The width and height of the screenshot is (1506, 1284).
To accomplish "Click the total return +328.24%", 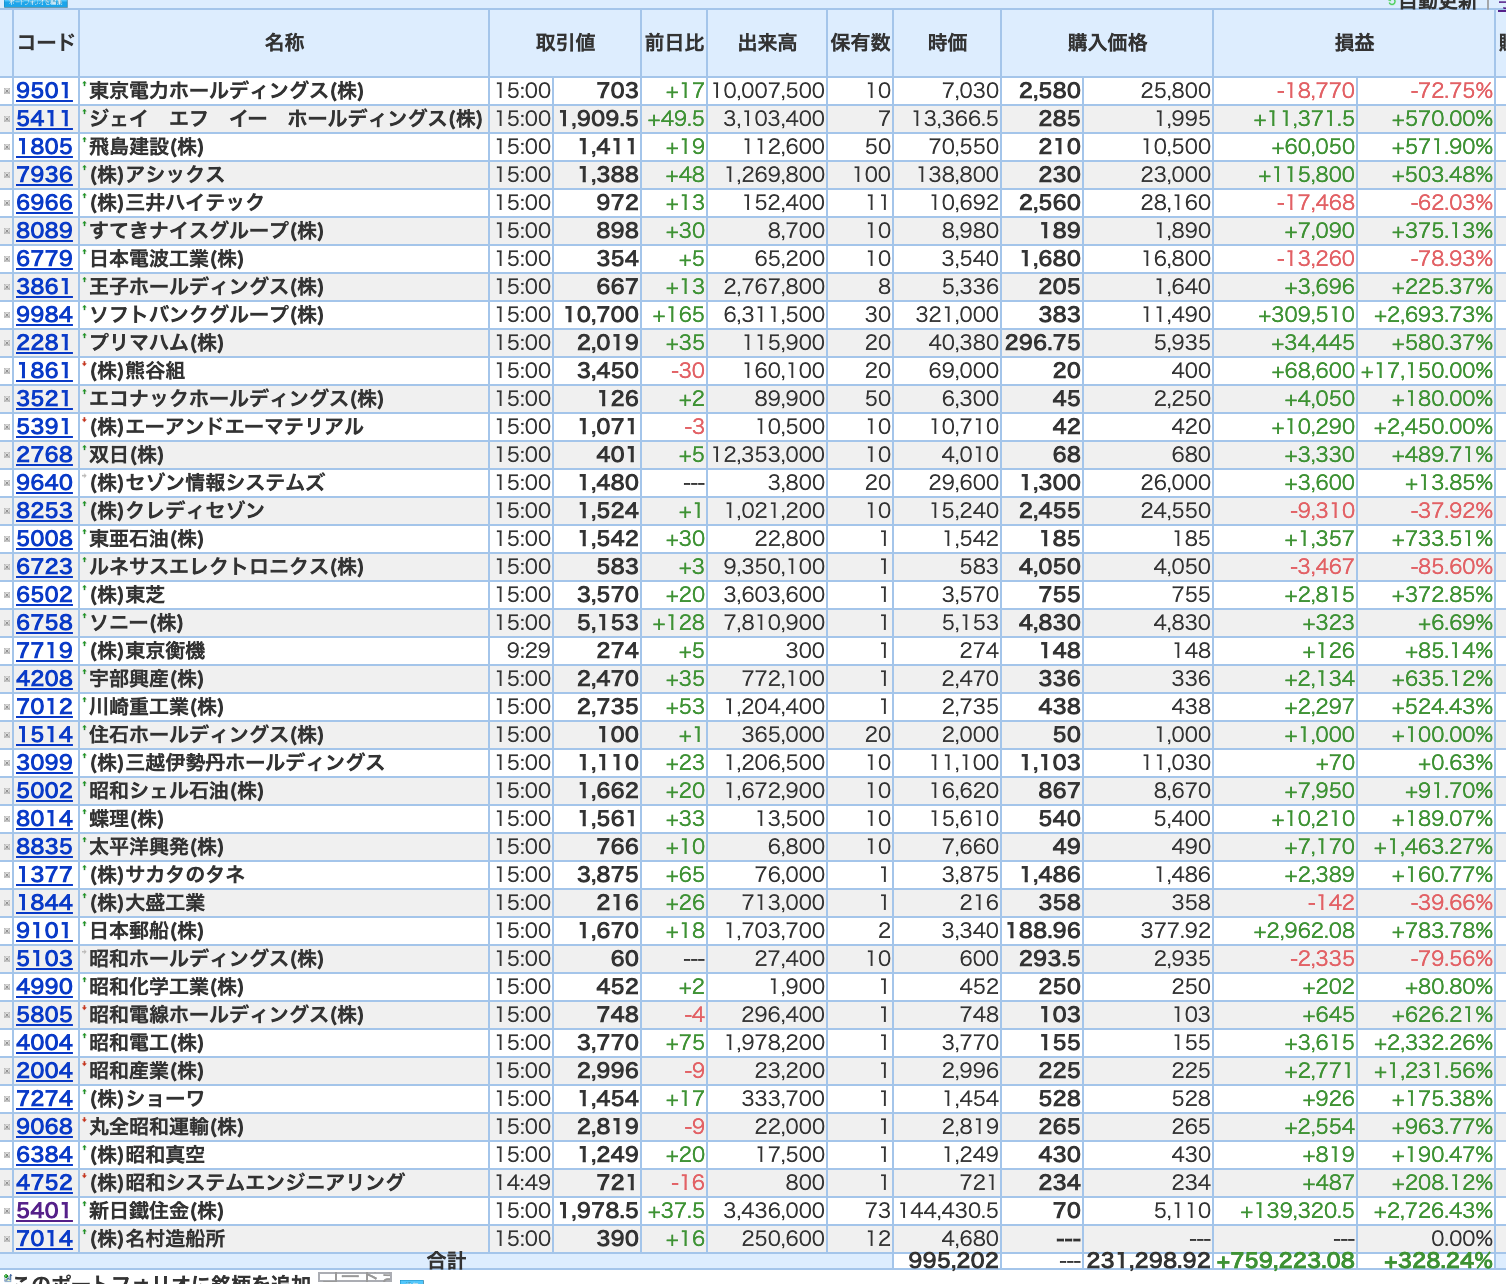I will click(1438, 1261).
